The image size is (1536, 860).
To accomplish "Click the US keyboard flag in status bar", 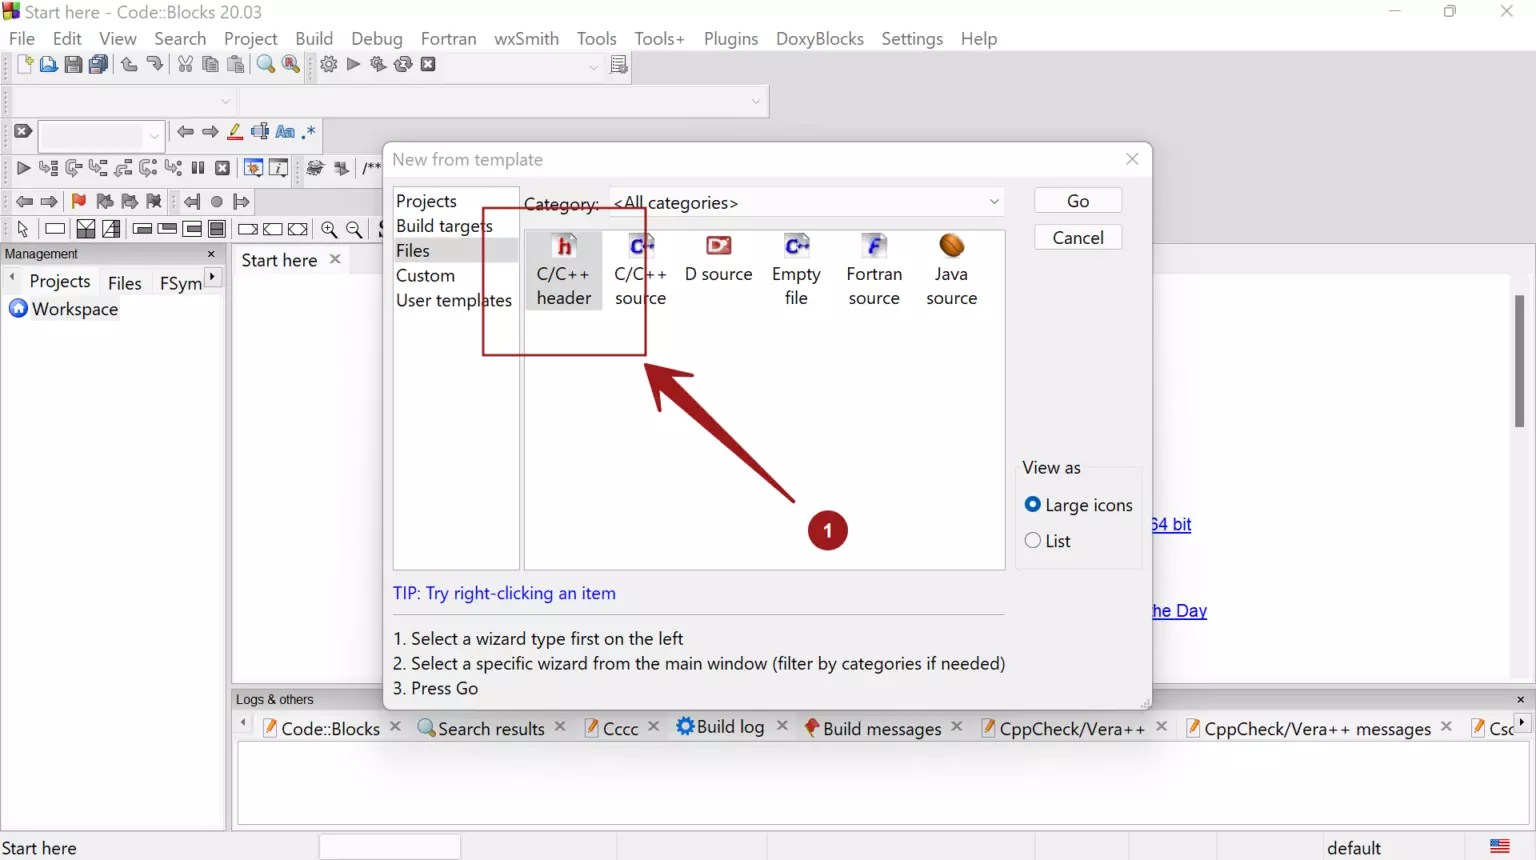I will pos(1500,846).
